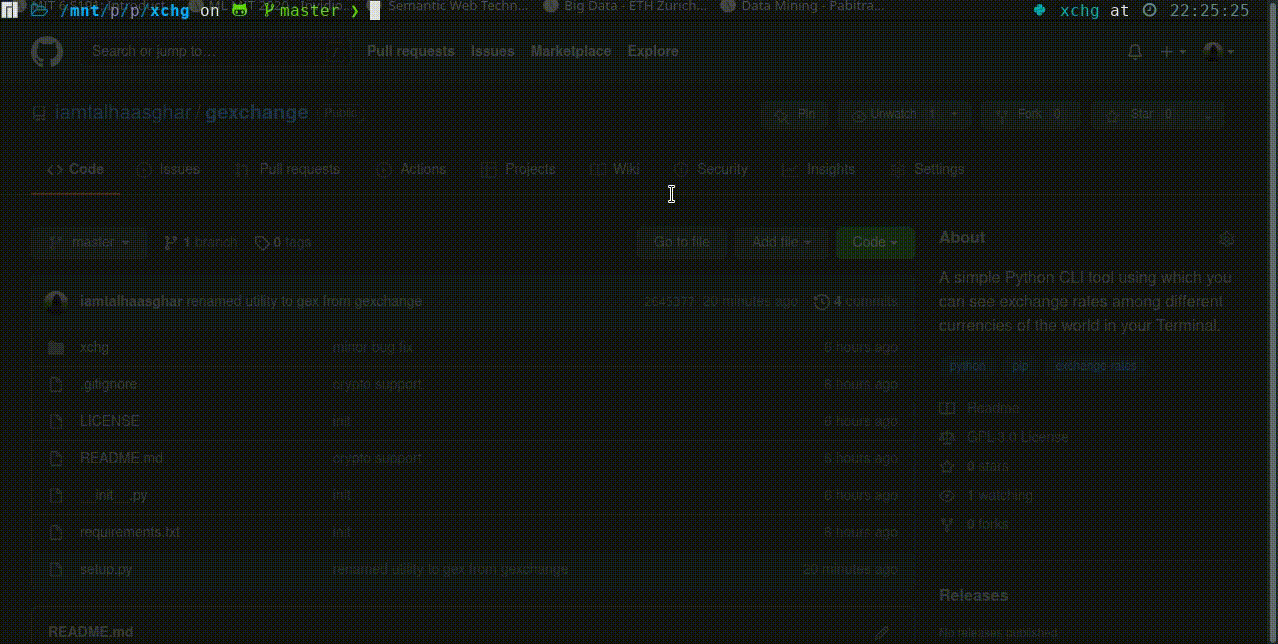Open the .gitignore file
The width and height of the screenshot is (1278, 644).
[x=108, y=385]
